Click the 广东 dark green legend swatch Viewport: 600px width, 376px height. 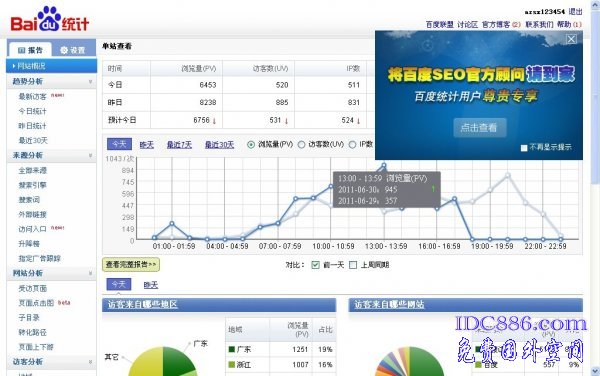tap(231, 349)
